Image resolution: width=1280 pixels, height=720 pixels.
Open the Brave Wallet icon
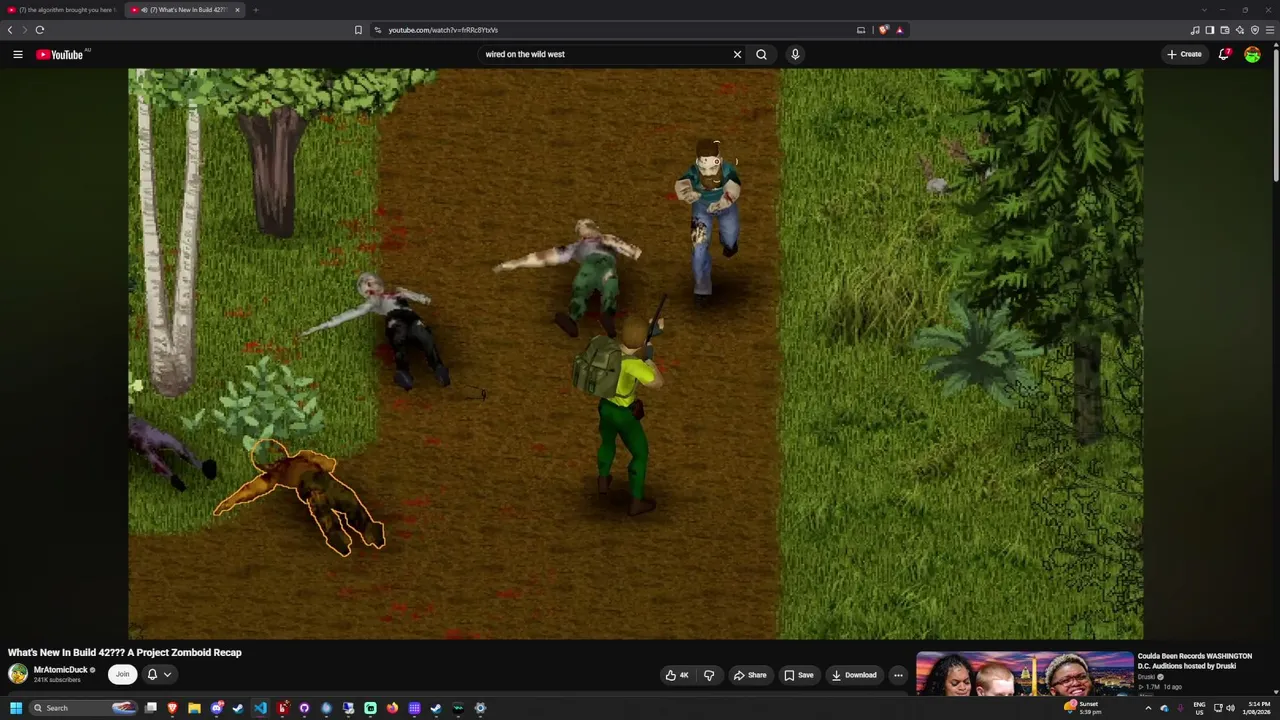coord(1224,30)
